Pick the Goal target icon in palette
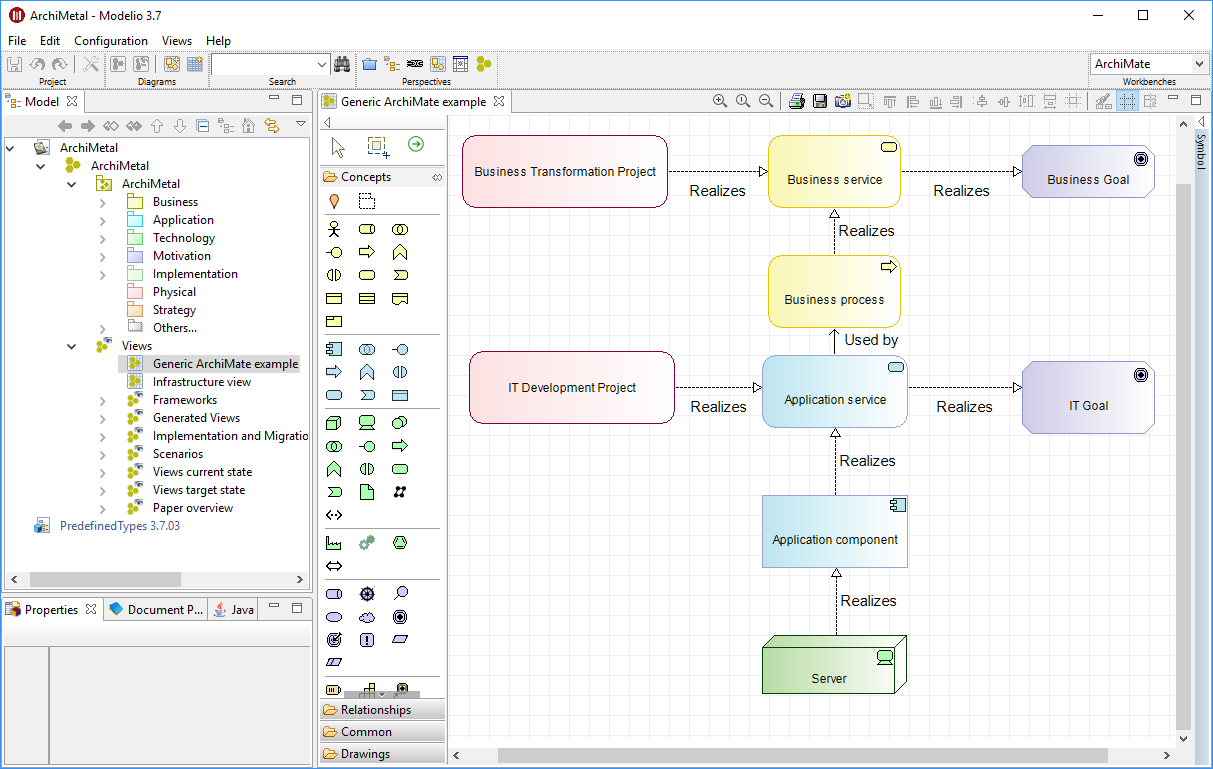1213x769 pixels. point(400,617)
